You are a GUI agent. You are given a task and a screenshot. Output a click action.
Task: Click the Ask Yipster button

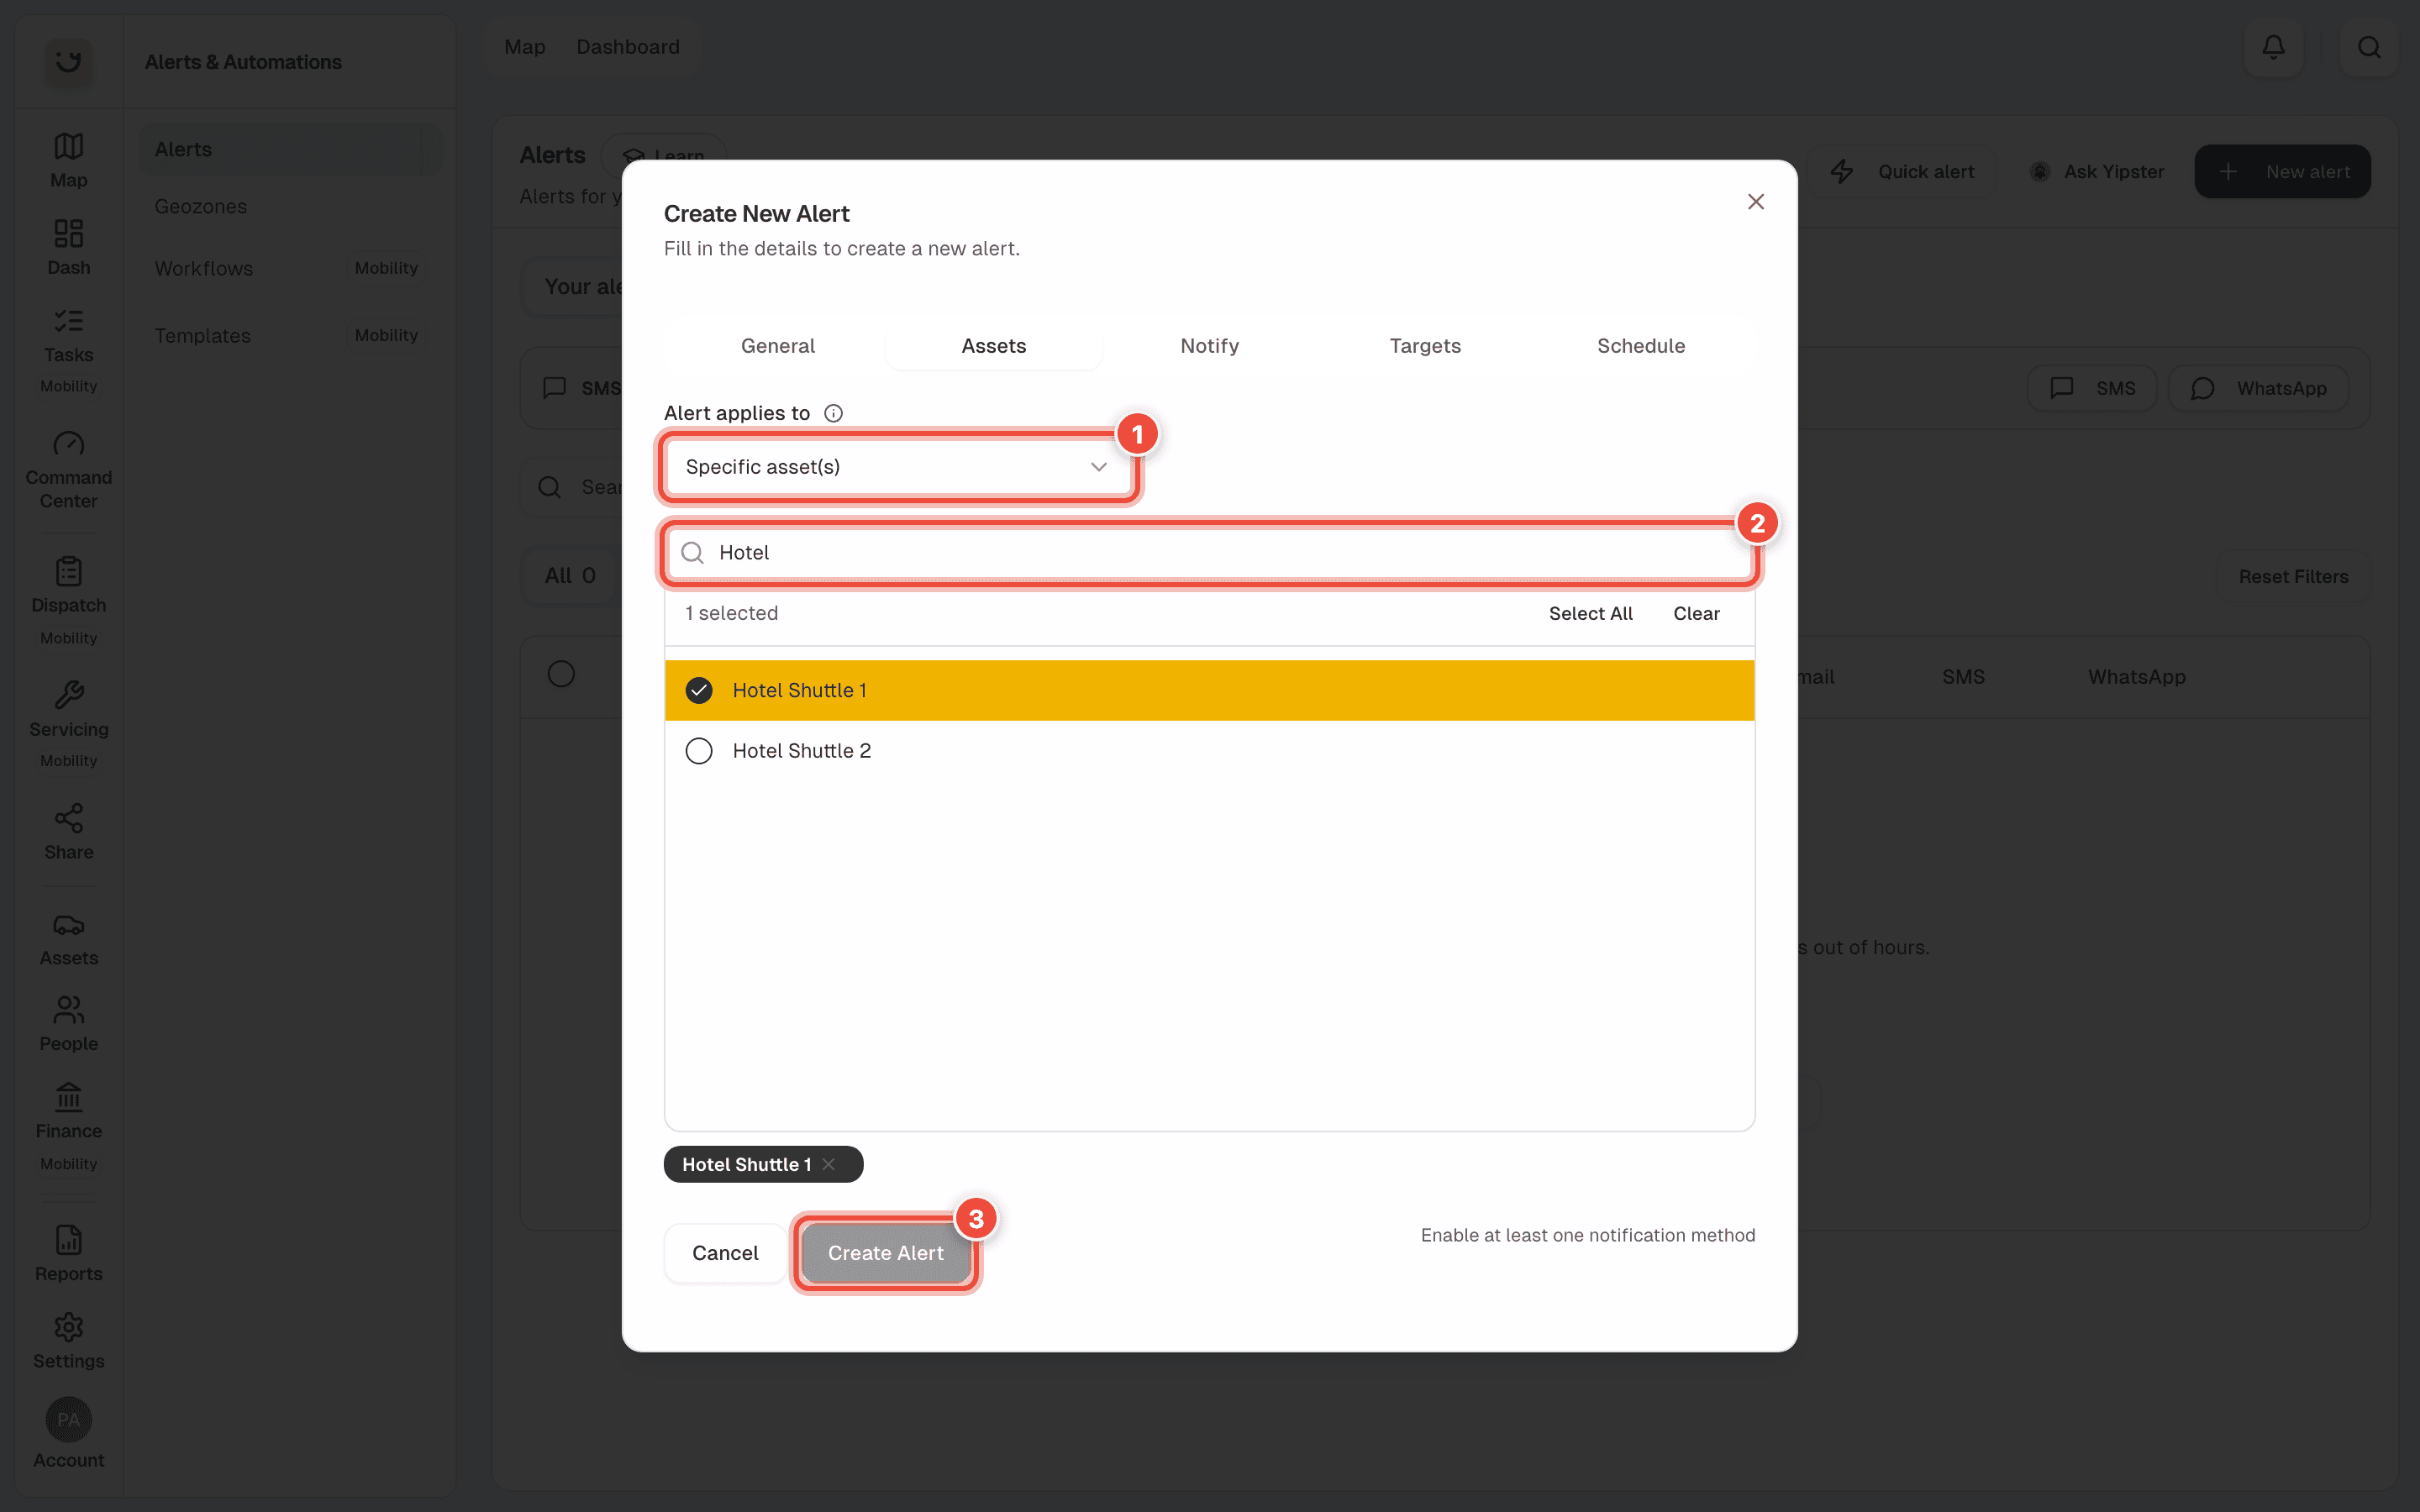2096,171
